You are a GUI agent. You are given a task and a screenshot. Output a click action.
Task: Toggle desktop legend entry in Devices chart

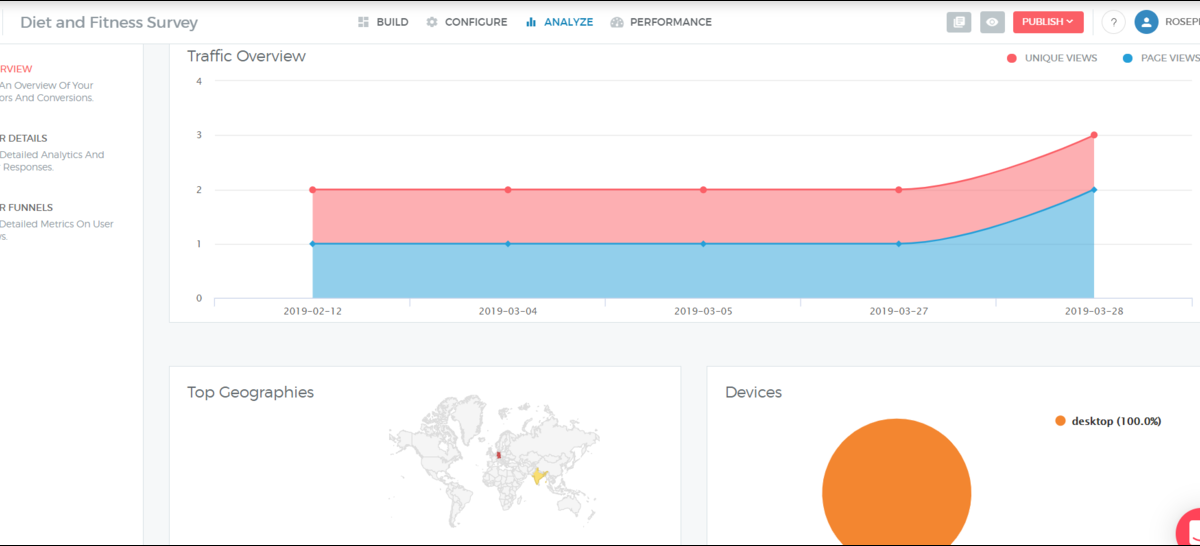point(1108,421)
